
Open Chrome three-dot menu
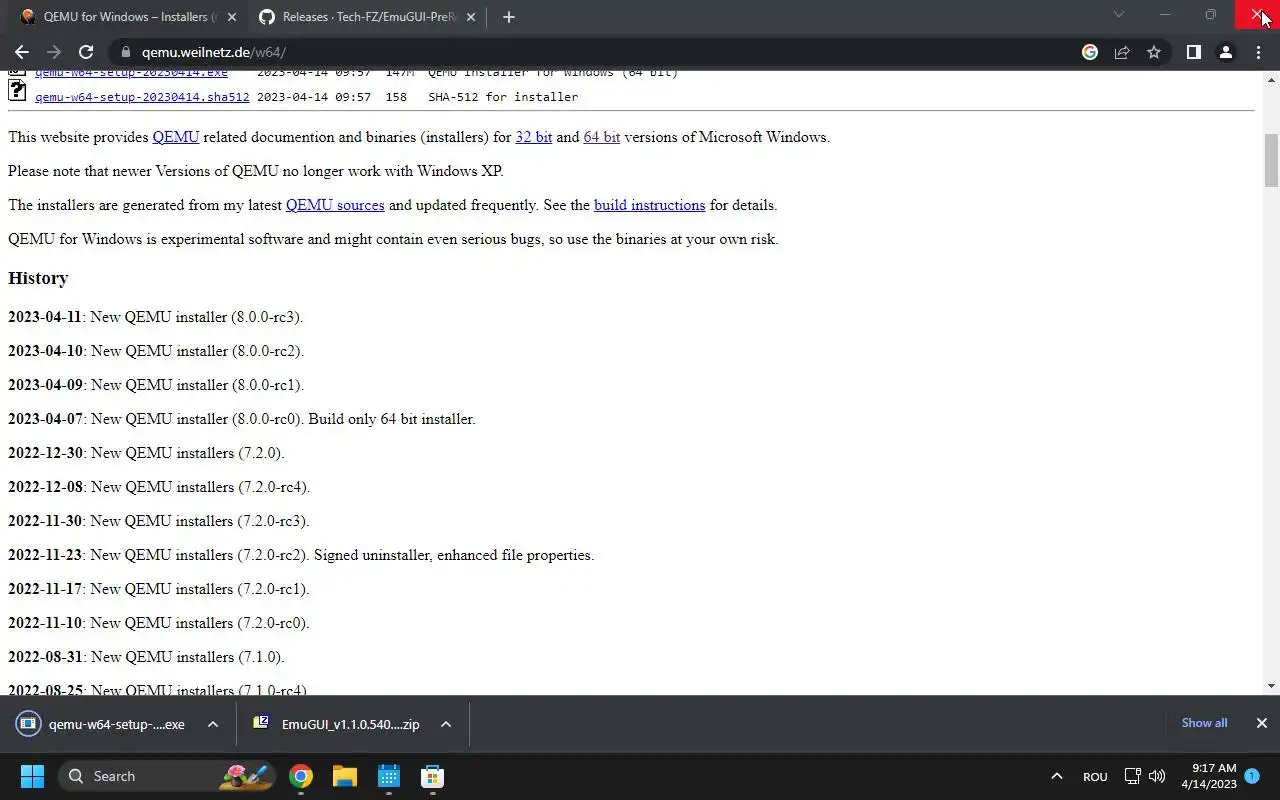coord(1258,52)
